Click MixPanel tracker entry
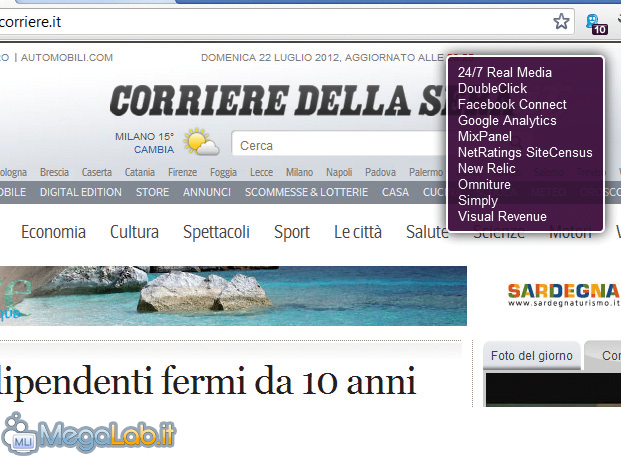Image resolution: width=621 pixels, height=459 pixels. [485, 137]
